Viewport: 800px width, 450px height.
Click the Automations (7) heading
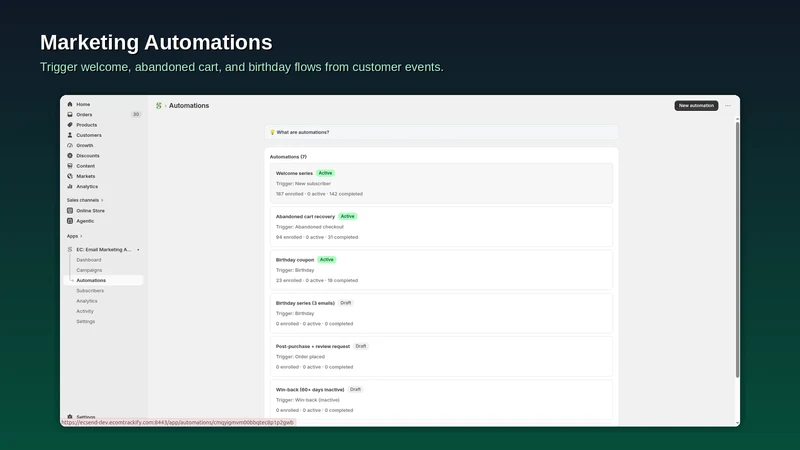pyautogui.click(x=288, y=157)
